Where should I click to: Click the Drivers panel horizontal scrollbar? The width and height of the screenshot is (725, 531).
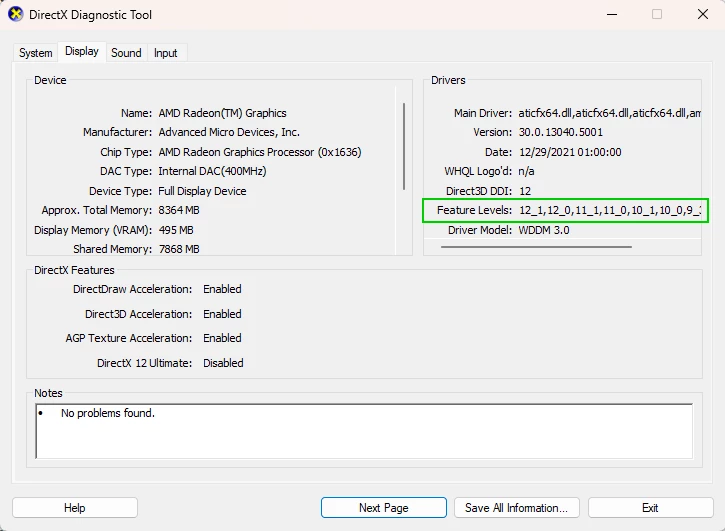[x=536, y=247]
